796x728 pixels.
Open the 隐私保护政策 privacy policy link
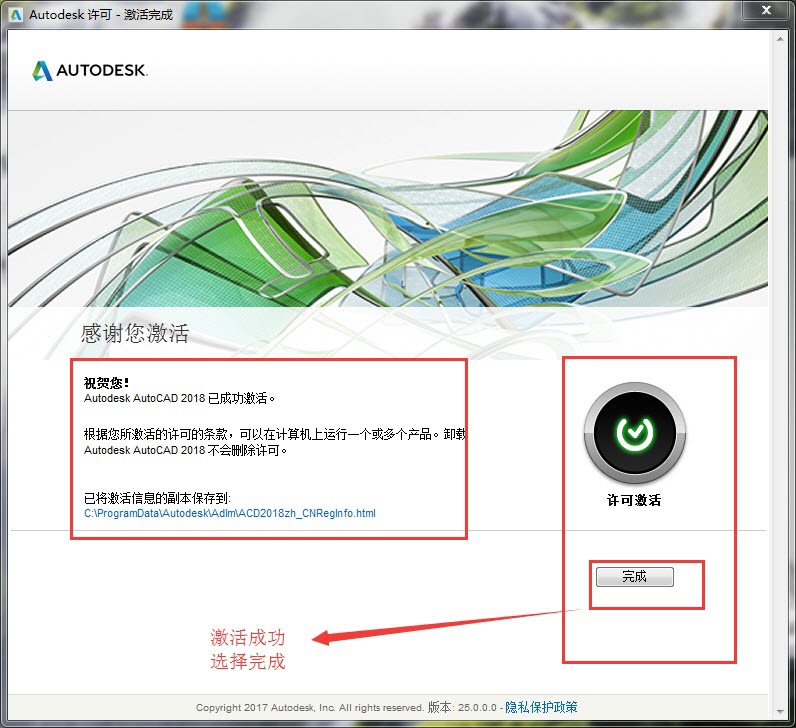(541, 707)
